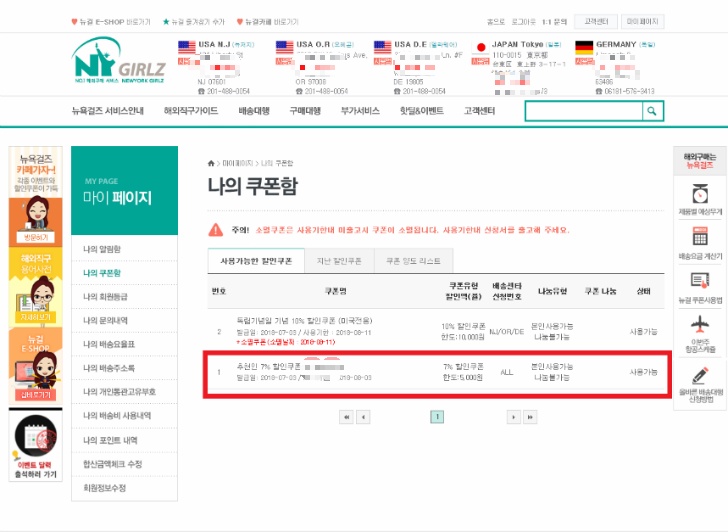This screenshot has width=728, height=532.
Task: Open 핫딜&이벤트 menu
Action: click(x=422, y=111)
